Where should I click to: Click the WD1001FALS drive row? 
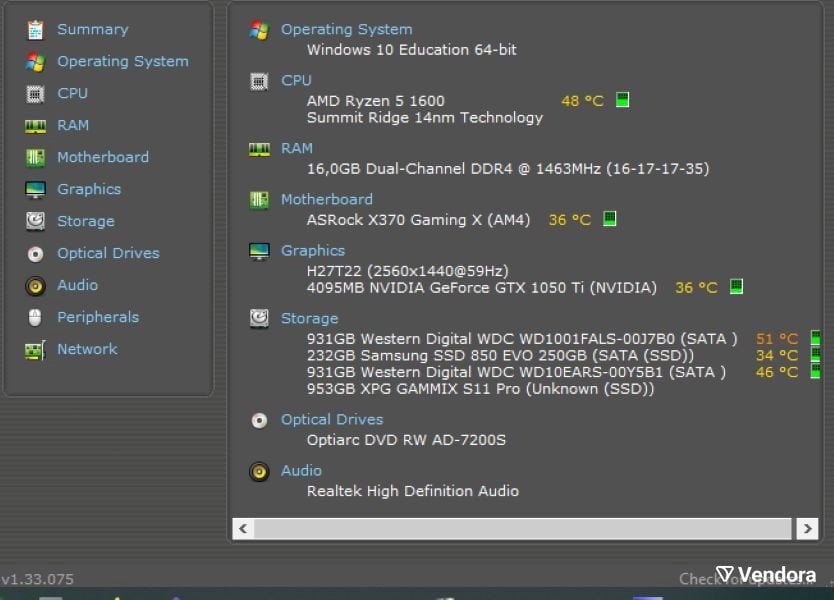pyautogui.click(x=522, y=339)
